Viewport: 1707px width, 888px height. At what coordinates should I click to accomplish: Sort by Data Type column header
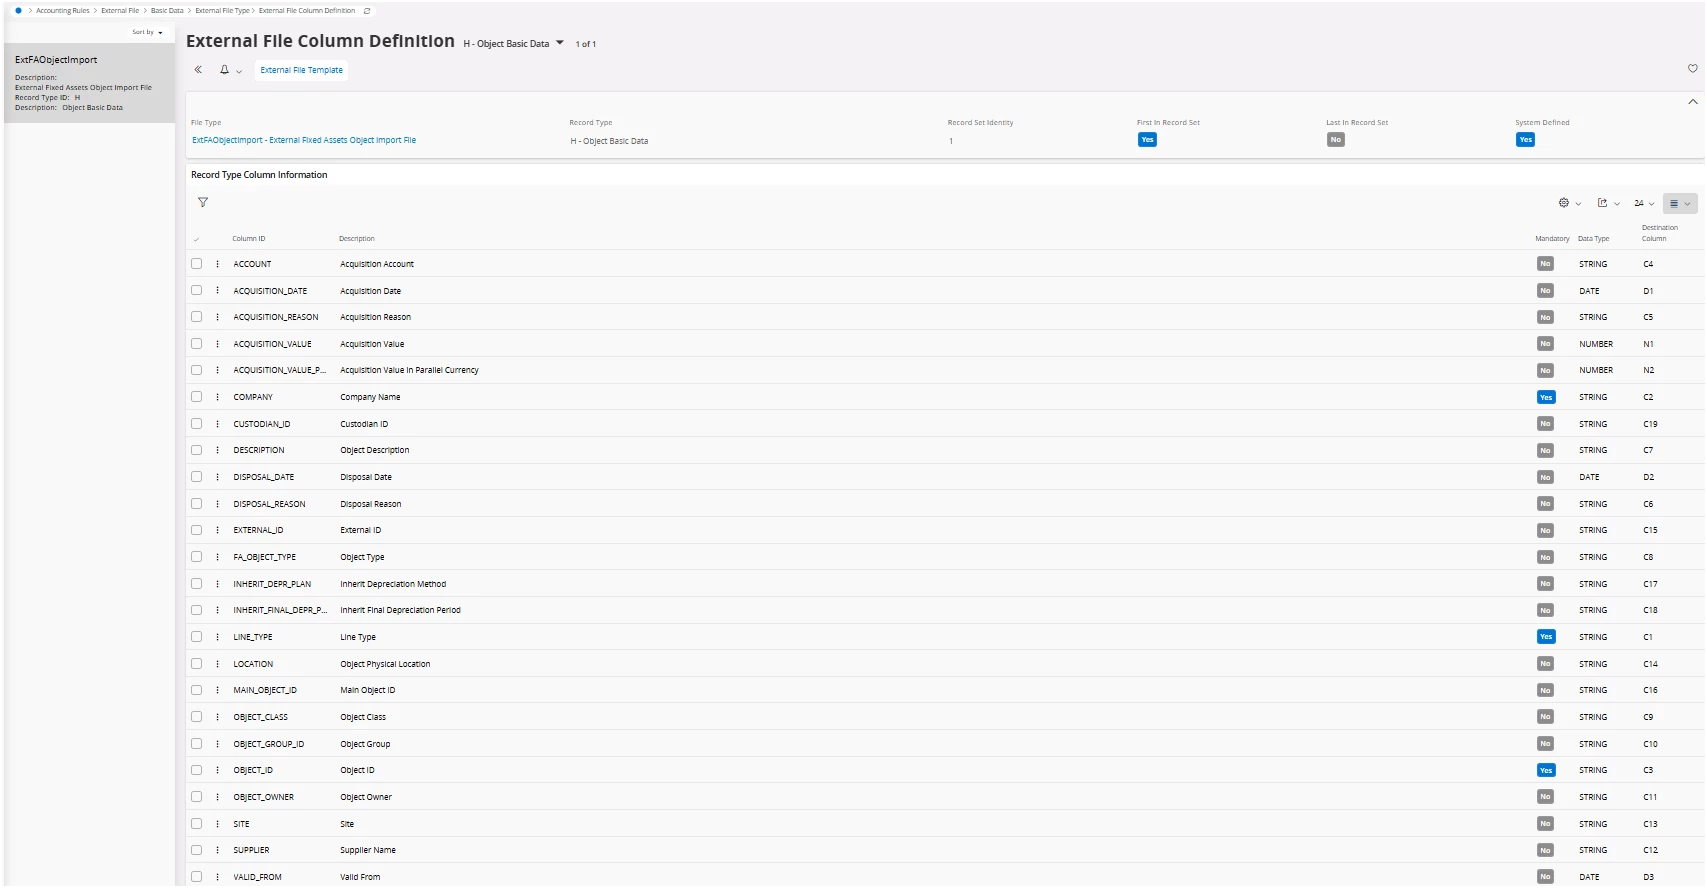click(1594, 239)
